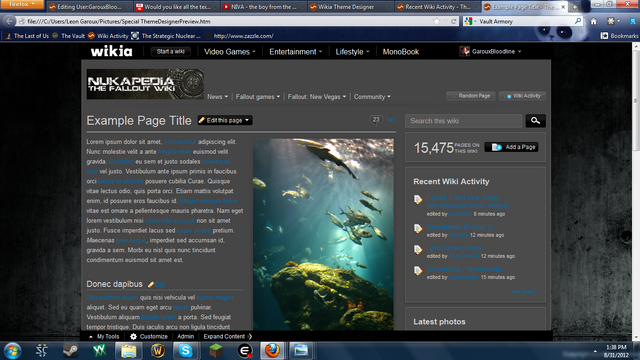Viewport: 640px width, 360px height.
Task: Open Skype from the taskbar
Action: click(x=186, y=351)
